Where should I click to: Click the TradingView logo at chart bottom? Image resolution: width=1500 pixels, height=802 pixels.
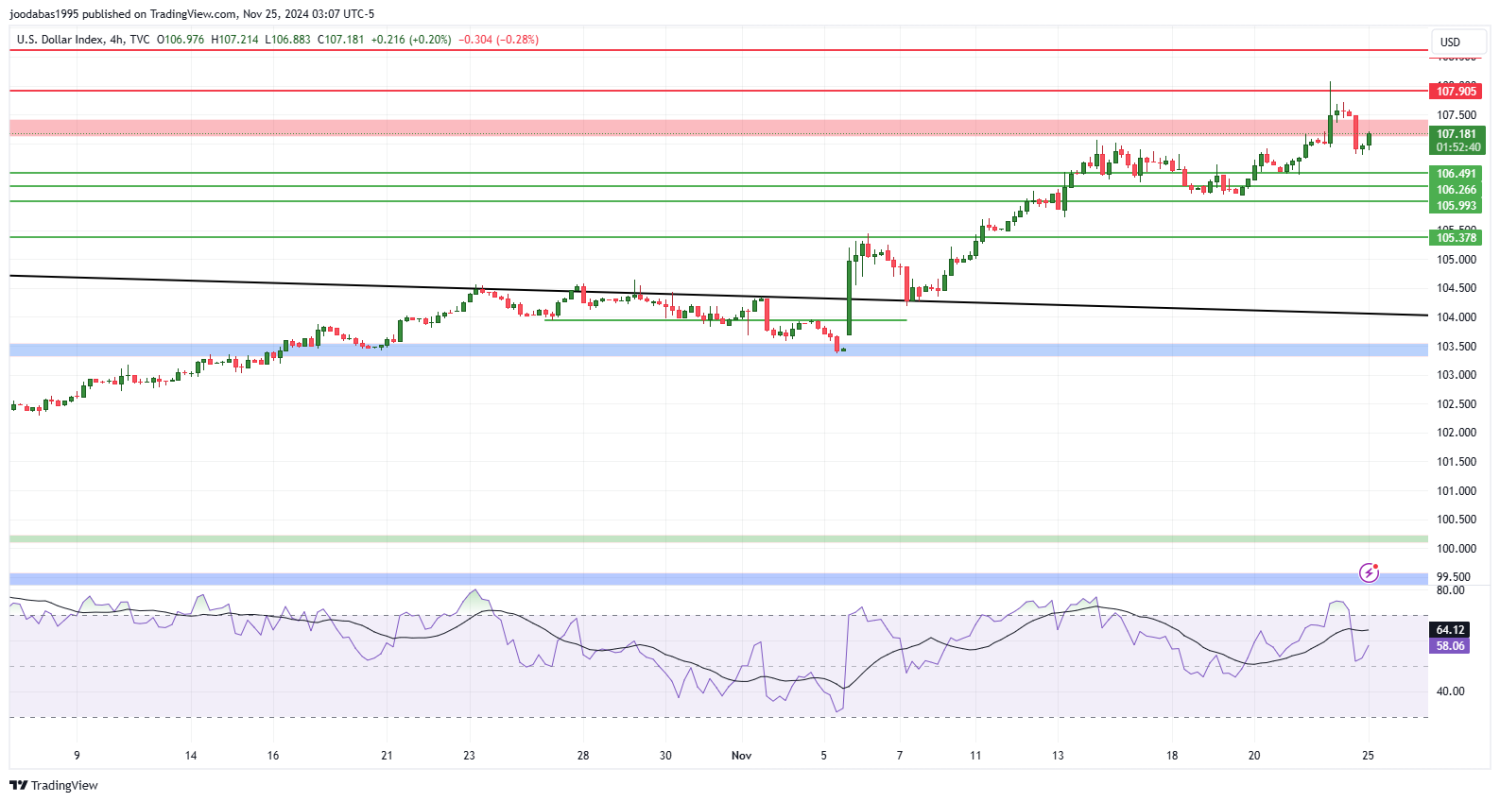[x=53, y=786]
